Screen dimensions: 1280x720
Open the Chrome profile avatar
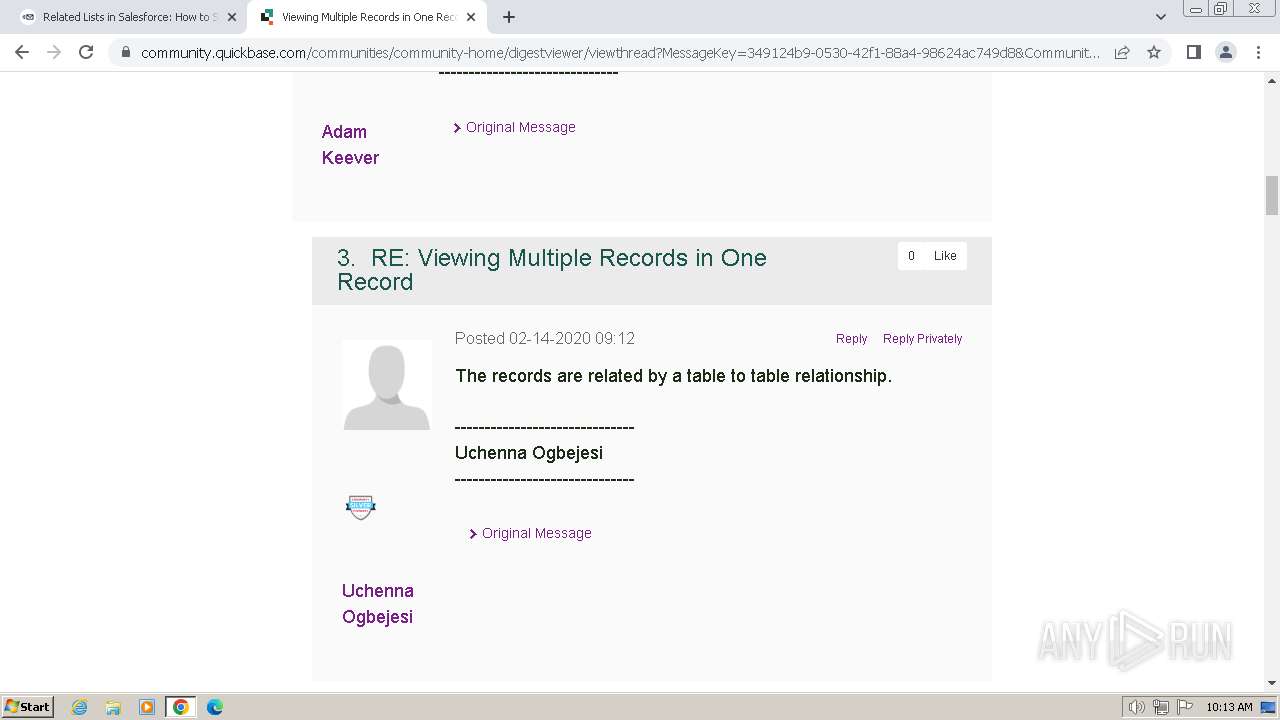pyautogui.click(x=1225, y=52)
